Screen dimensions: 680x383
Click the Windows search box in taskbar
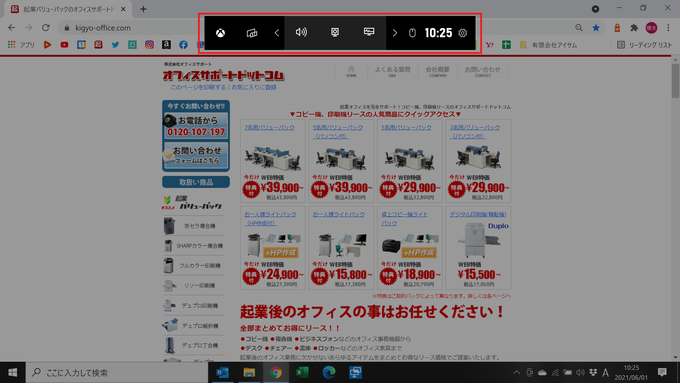[x=117, y=372]
